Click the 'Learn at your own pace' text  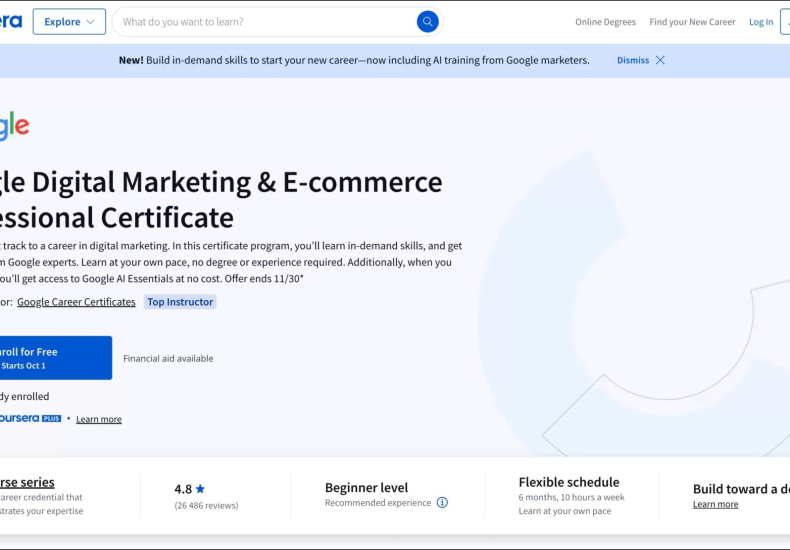(565, 511)
